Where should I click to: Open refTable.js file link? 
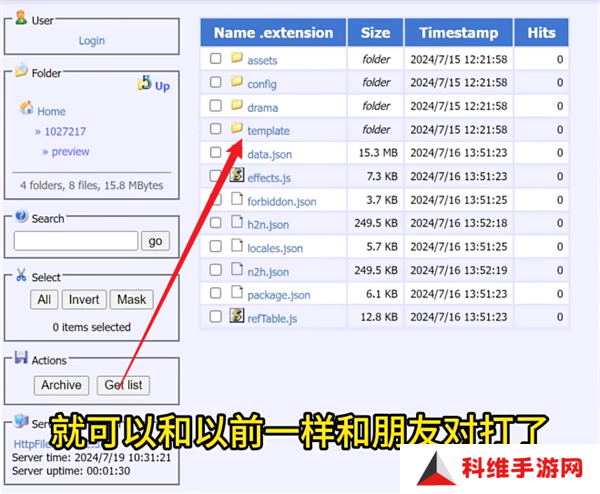coord(272,319)
